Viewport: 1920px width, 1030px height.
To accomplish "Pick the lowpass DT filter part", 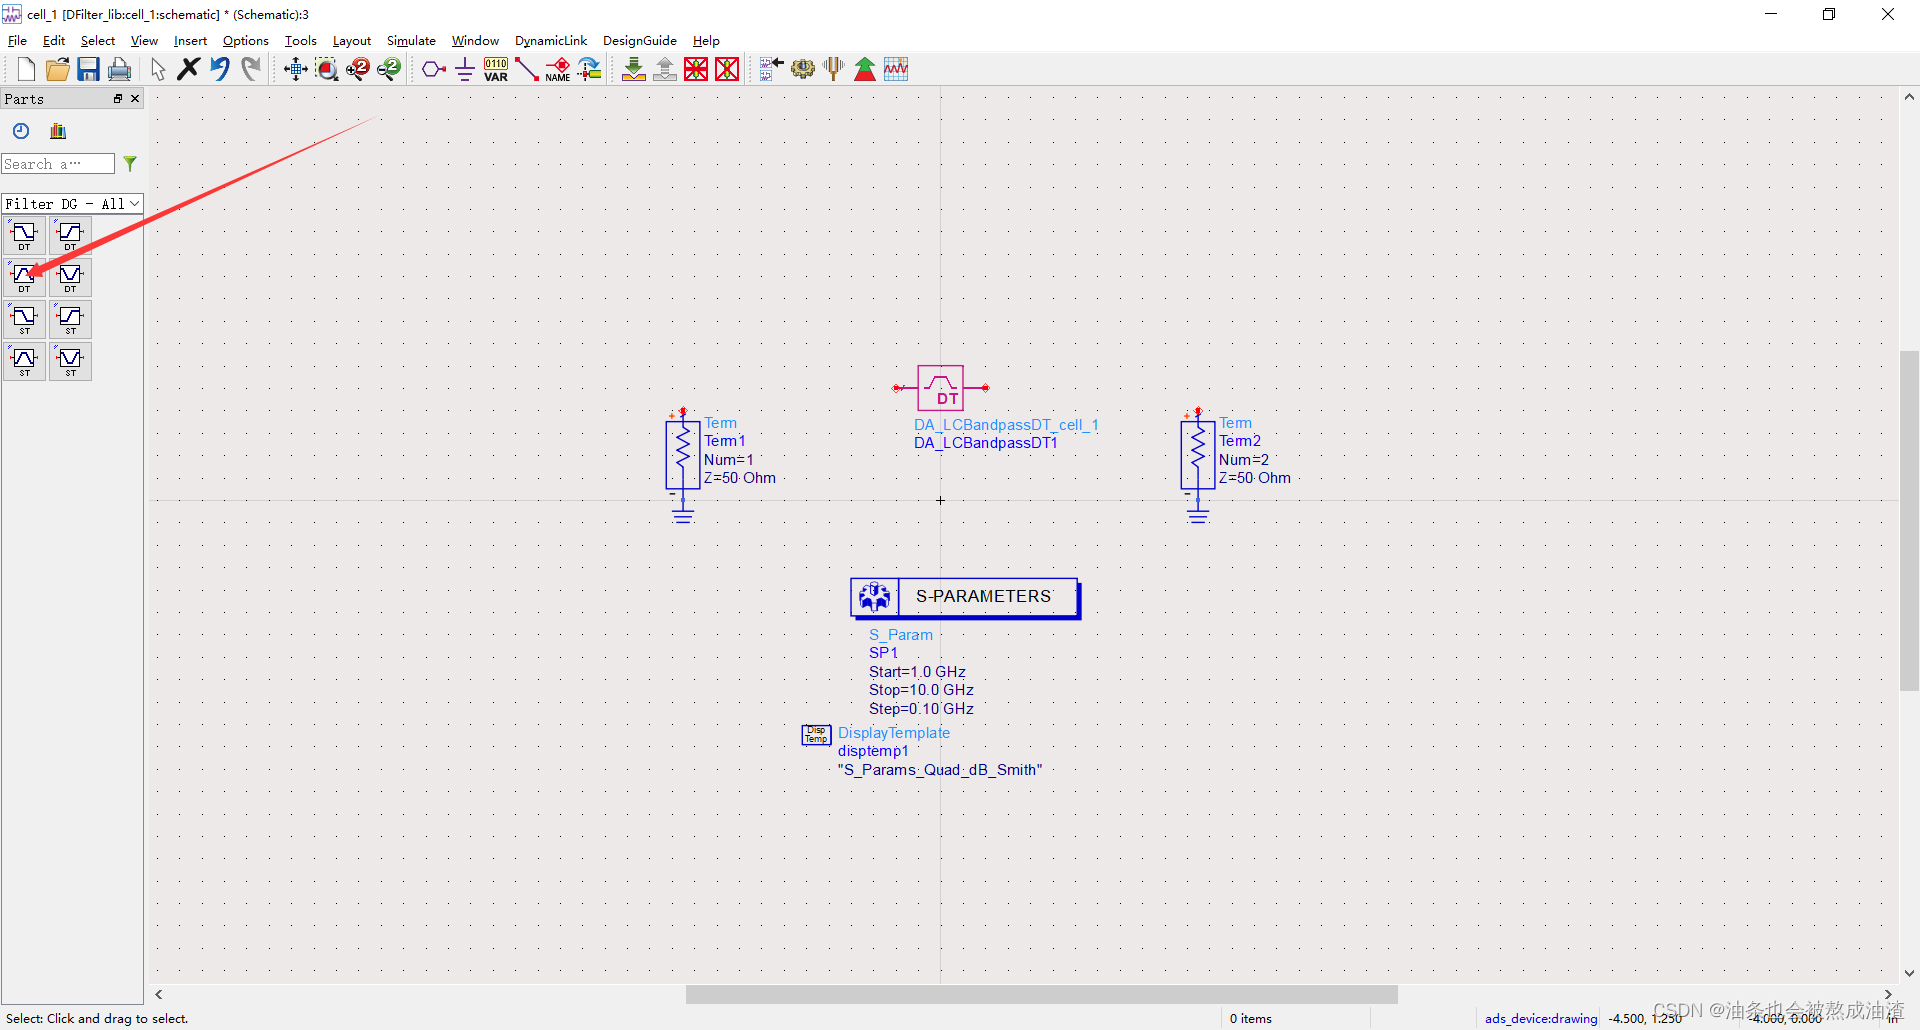I will 24,235.
